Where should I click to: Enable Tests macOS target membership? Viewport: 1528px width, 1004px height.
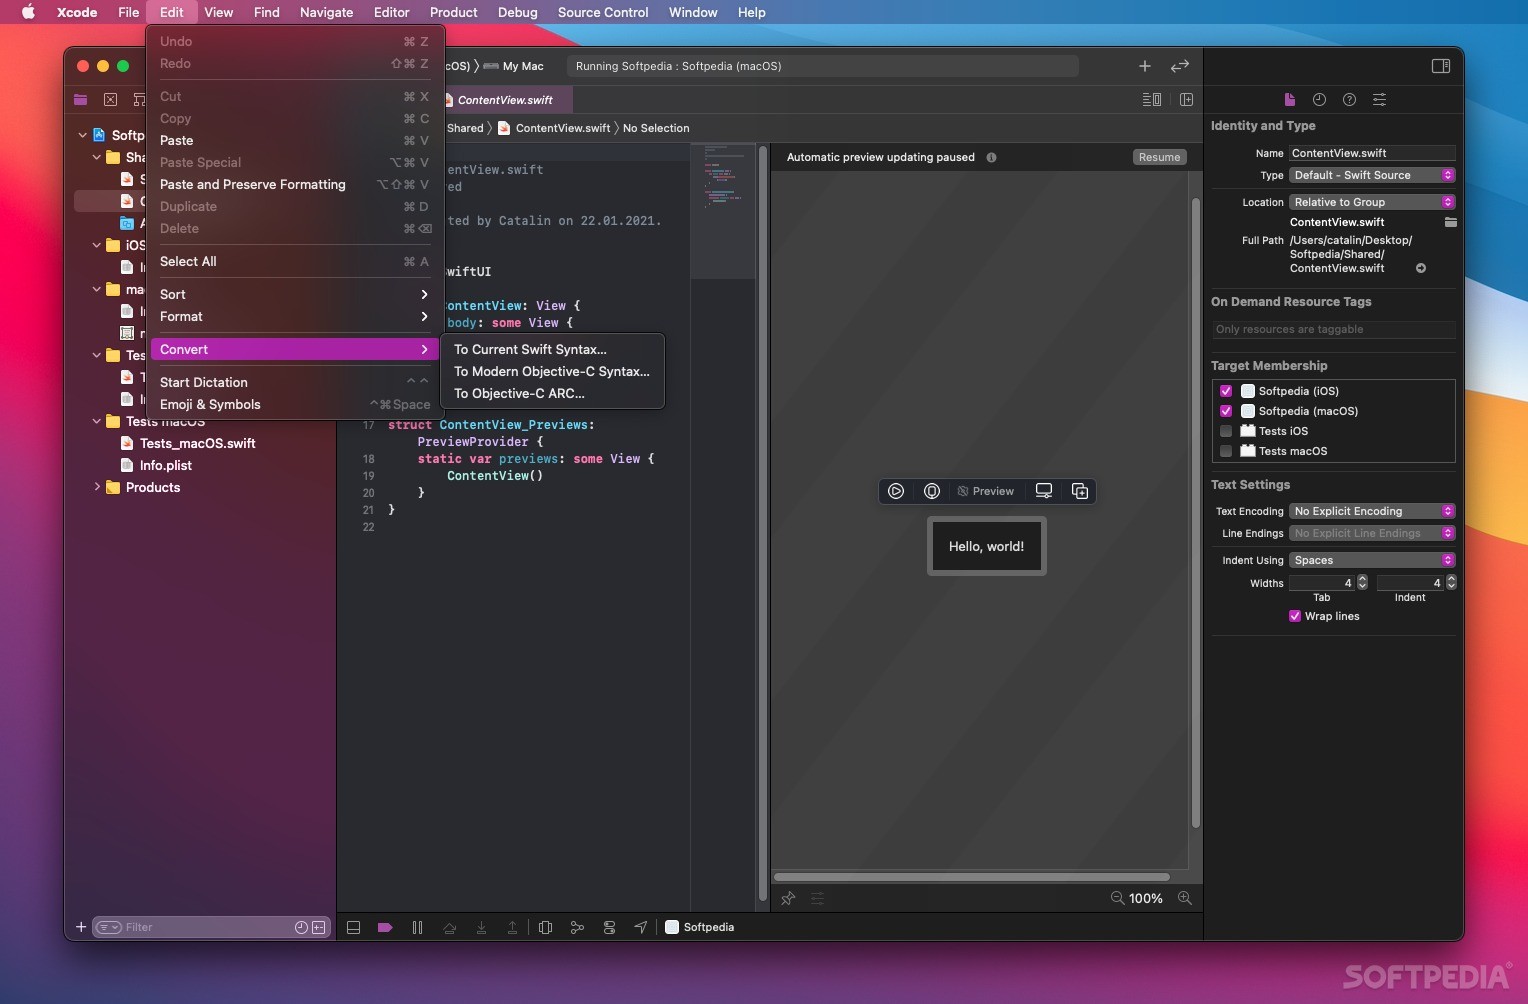click(x=1226, y=451)
